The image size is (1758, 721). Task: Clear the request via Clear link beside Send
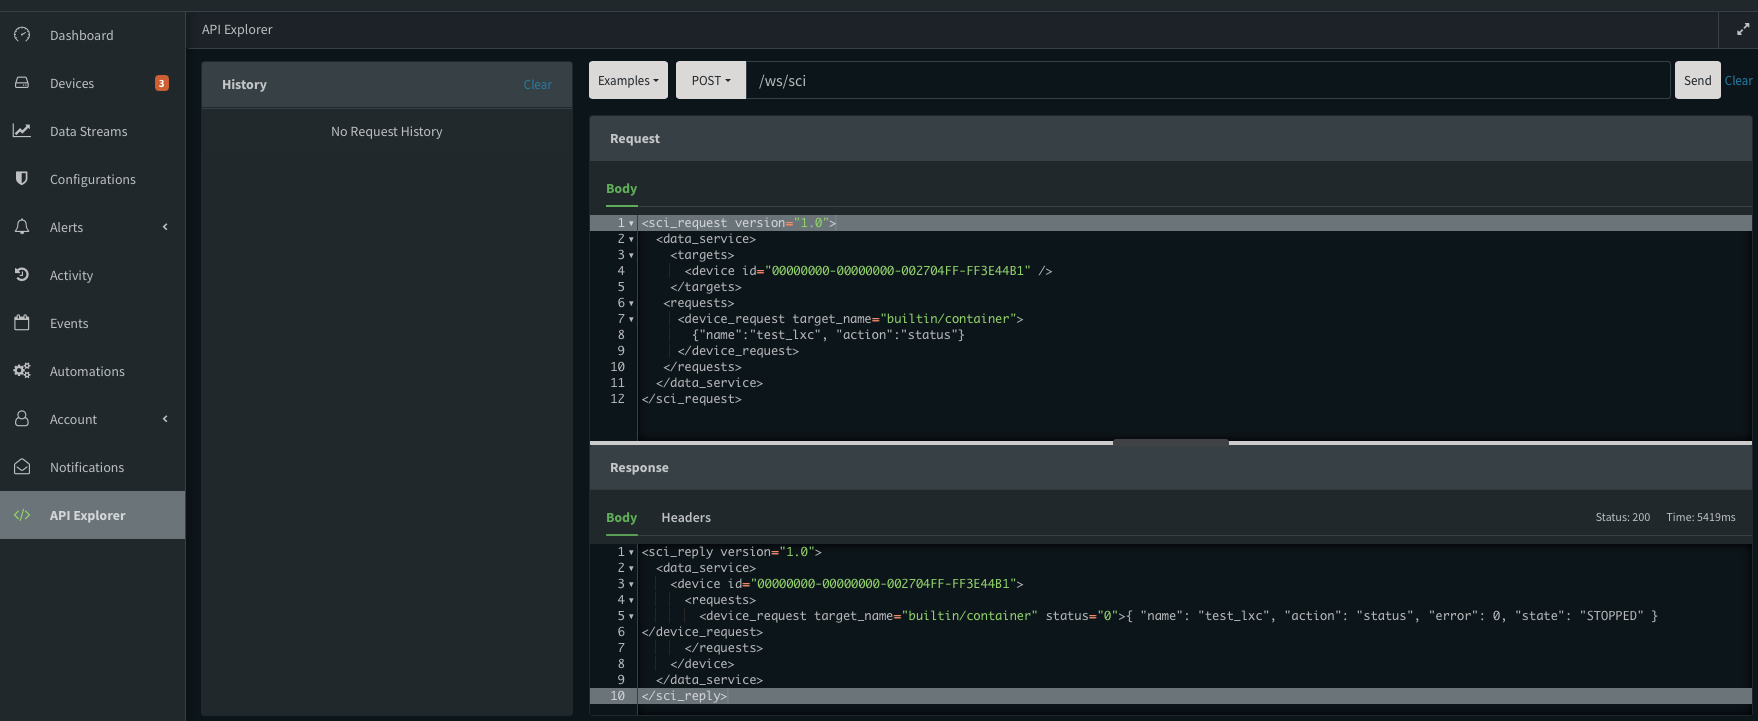click(1738, 80)
